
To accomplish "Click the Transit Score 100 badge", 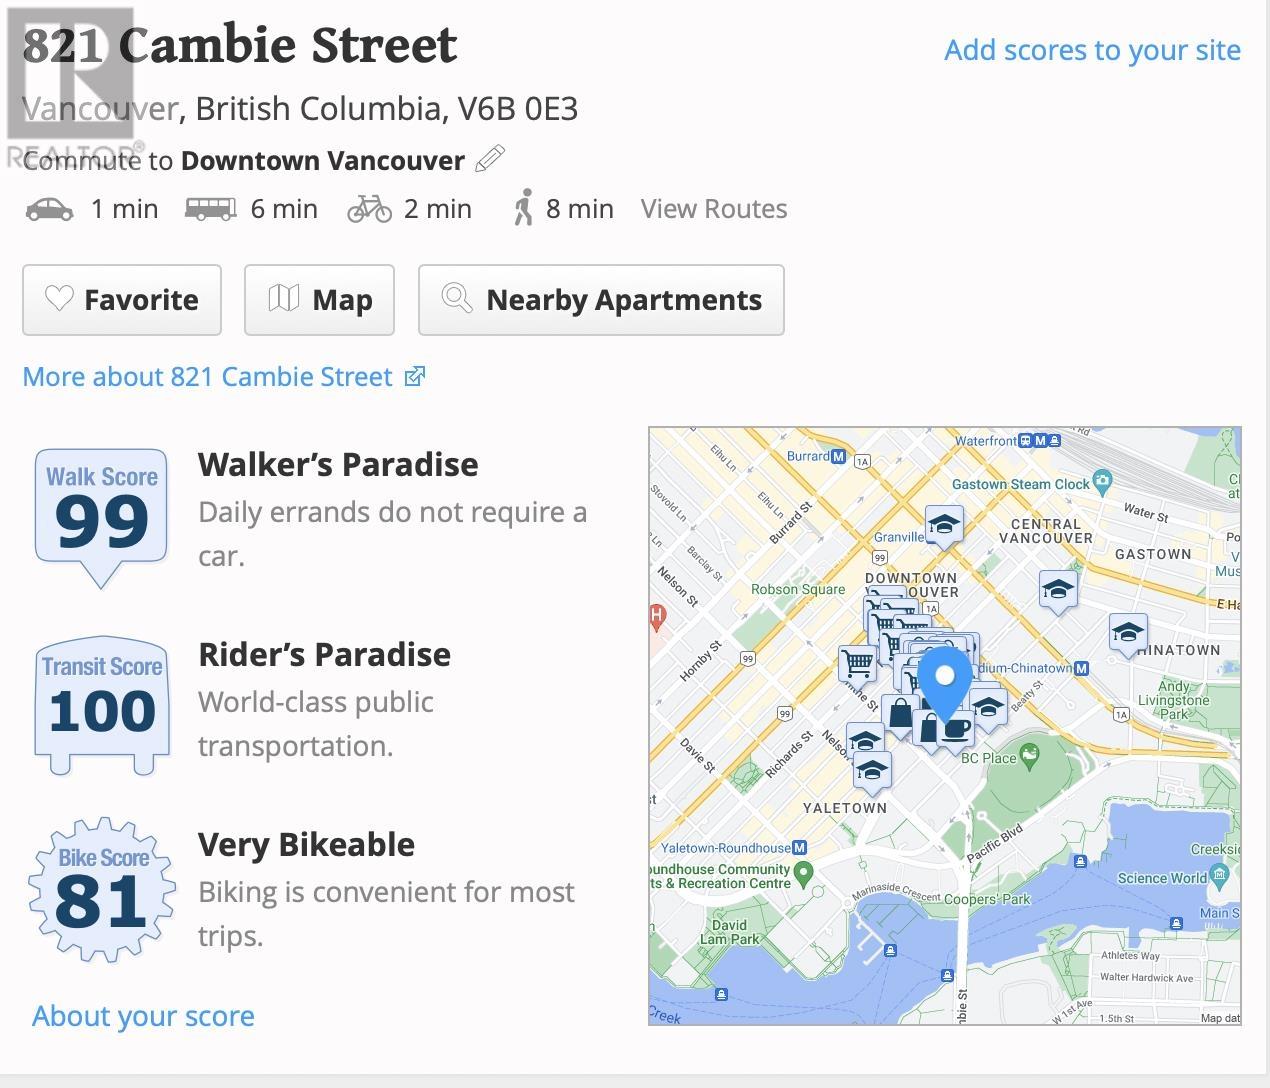I will click(102, 706).
